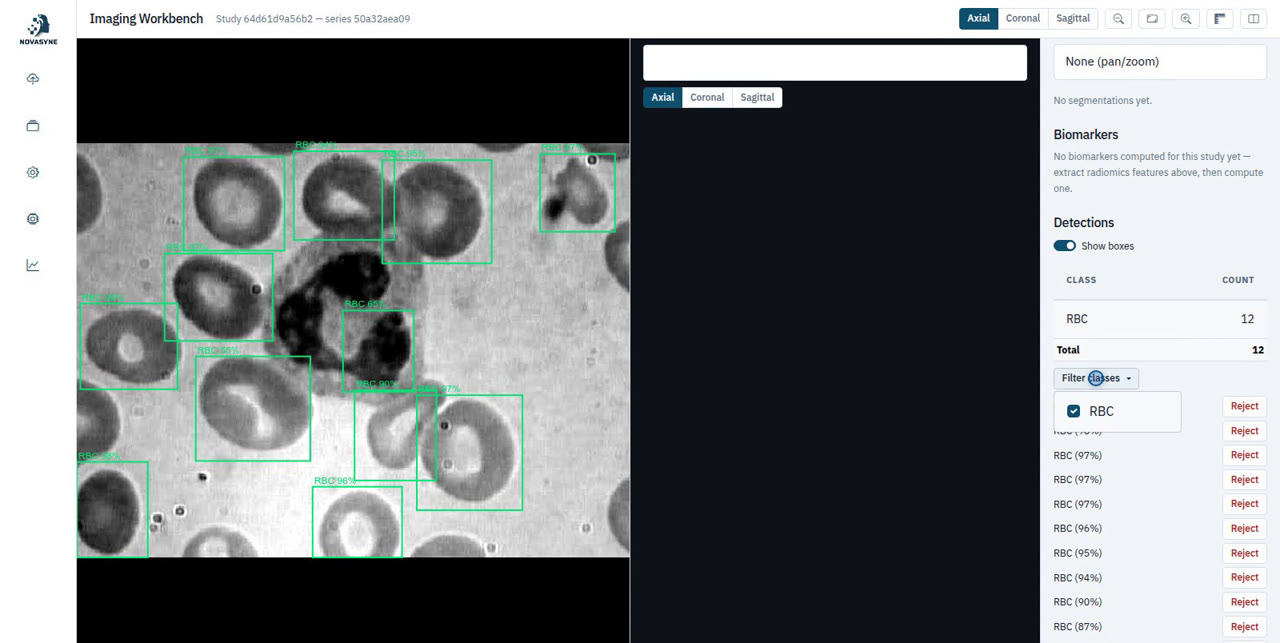Image resolution: width=1280 pixels, height=643 pixels.
Task: Zoom out with the magnifier minus icon
Action: tap(1119, 19)
